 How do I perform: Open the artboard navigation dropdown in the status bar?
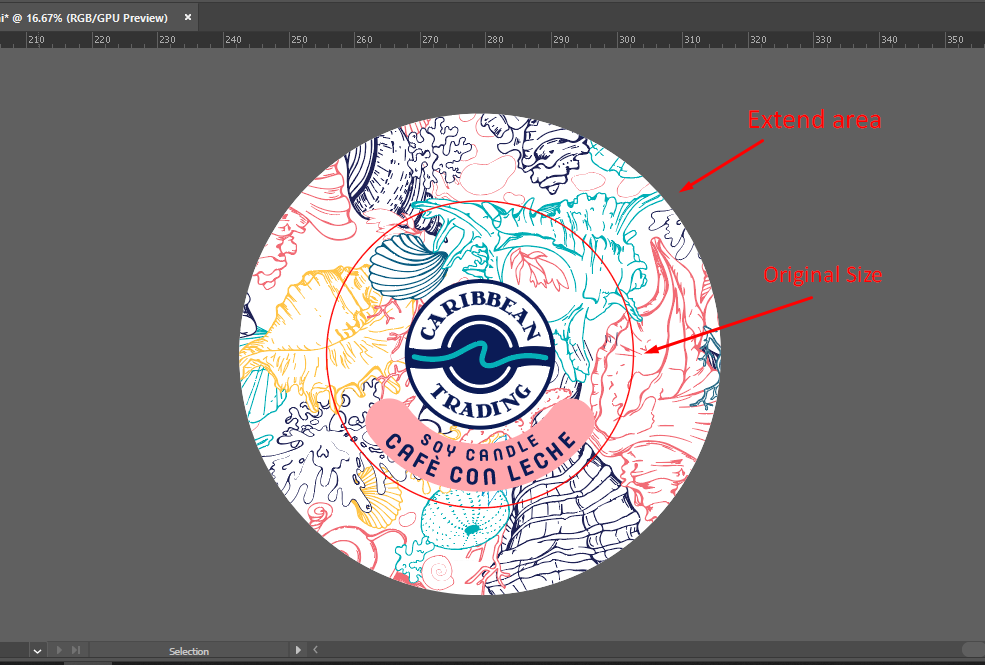coord(37,651)
